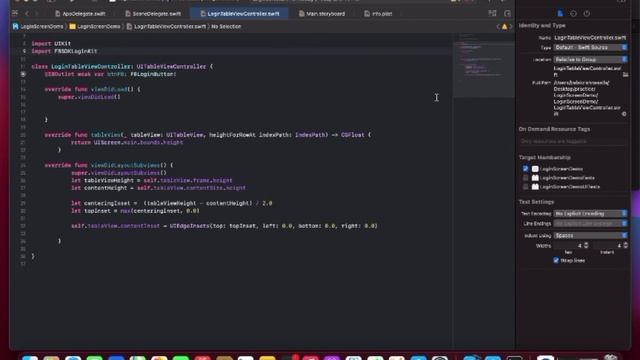Jump to previous issue arrow
The image size is (640, 360).
(498, 27)
